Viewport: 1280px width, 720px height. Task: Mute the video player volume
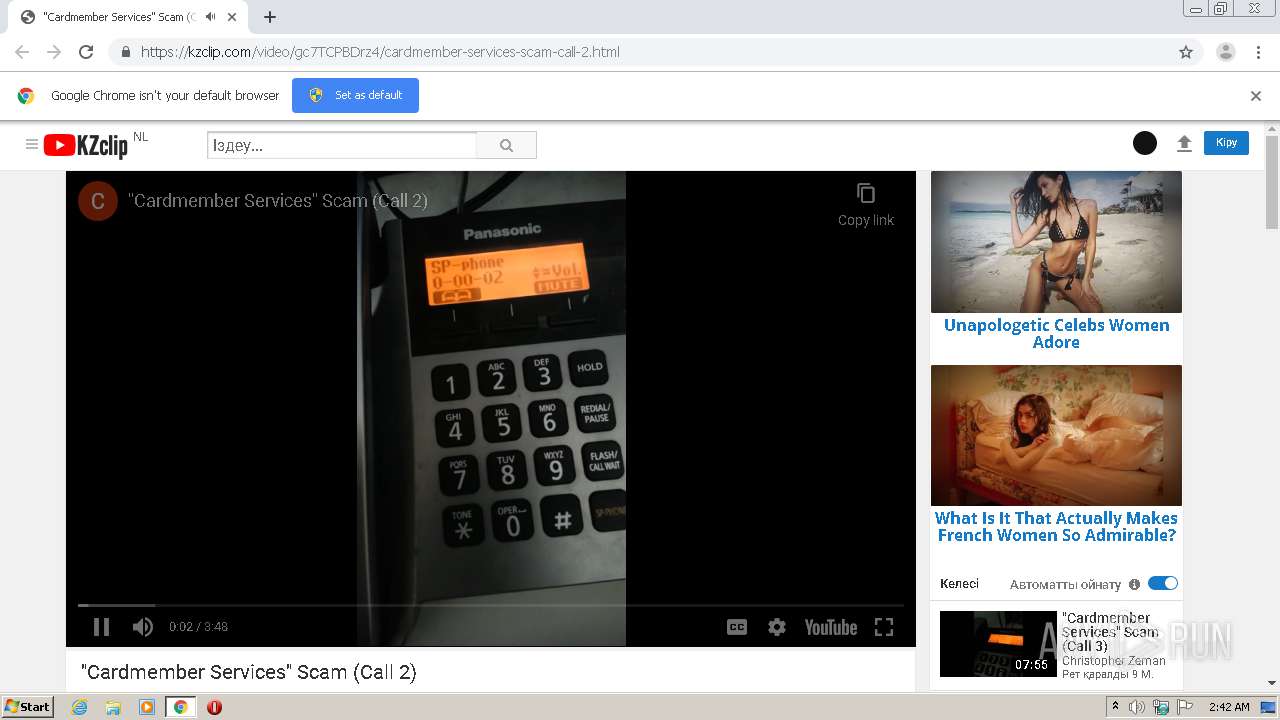[x=143, y=627]
